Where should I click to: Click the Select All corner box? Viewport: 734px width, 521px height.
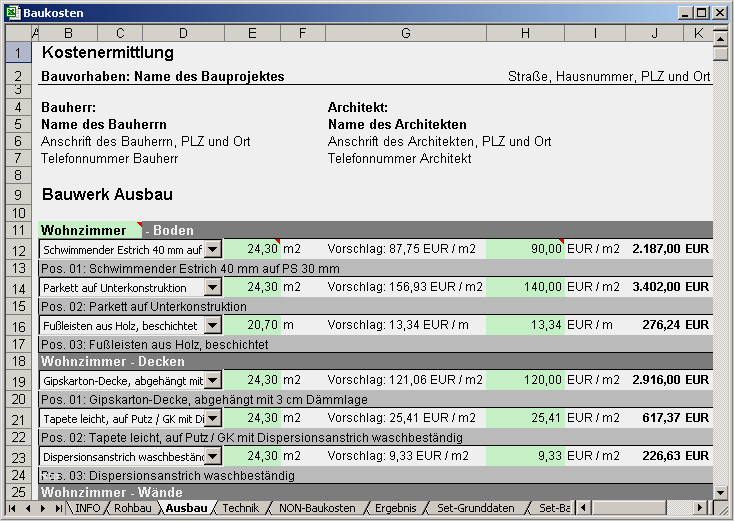pyautogui.click(x=18, y=33)
